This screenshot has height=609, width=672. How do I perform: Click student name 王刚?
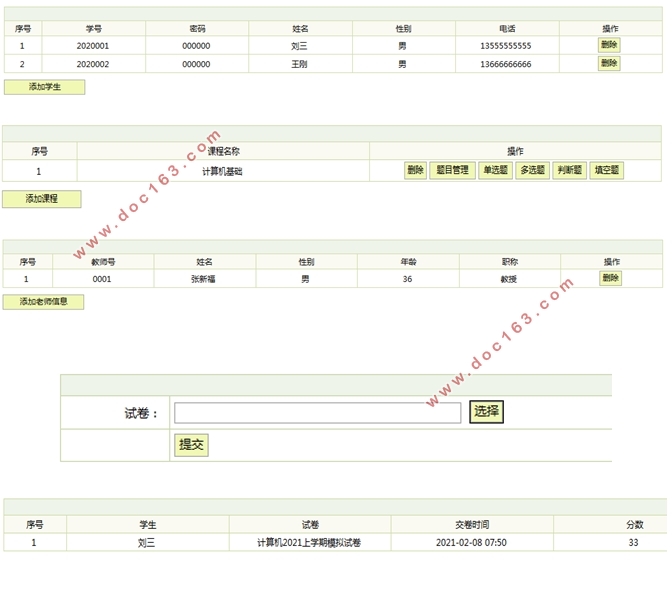[x=299, y=64]
